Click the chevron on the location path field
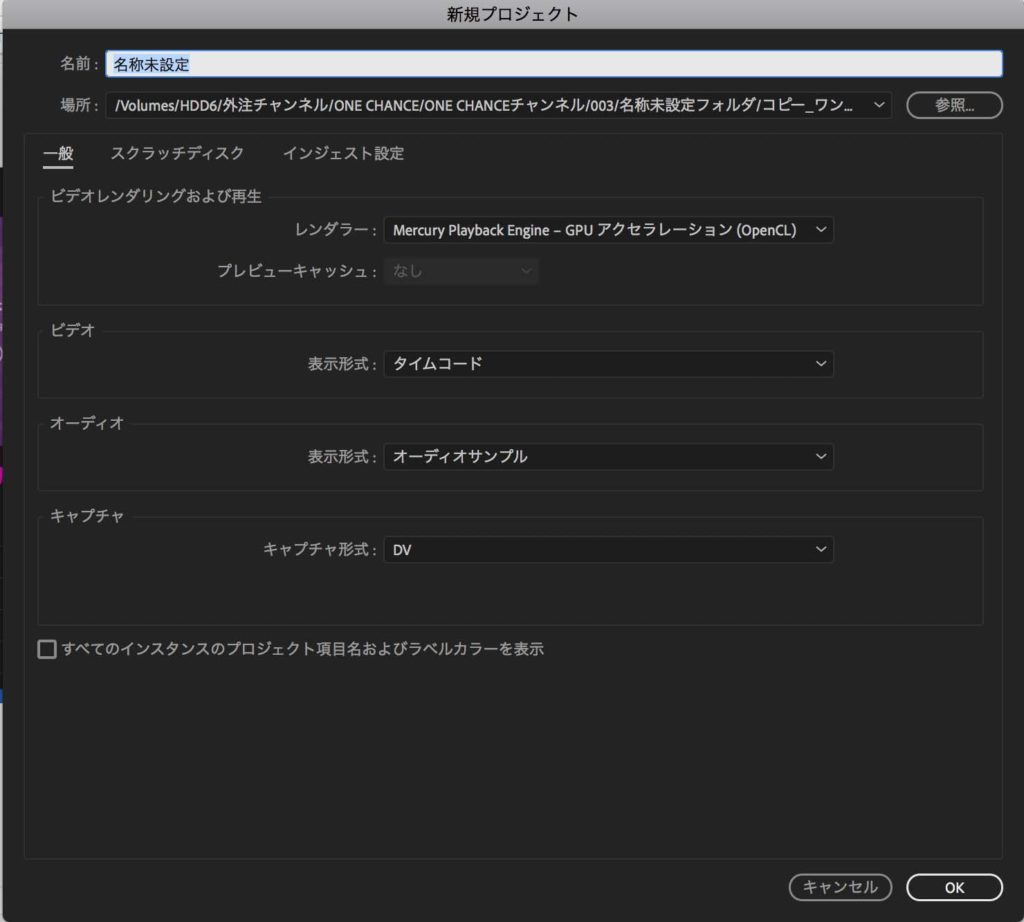 click(x=878, y=105)
